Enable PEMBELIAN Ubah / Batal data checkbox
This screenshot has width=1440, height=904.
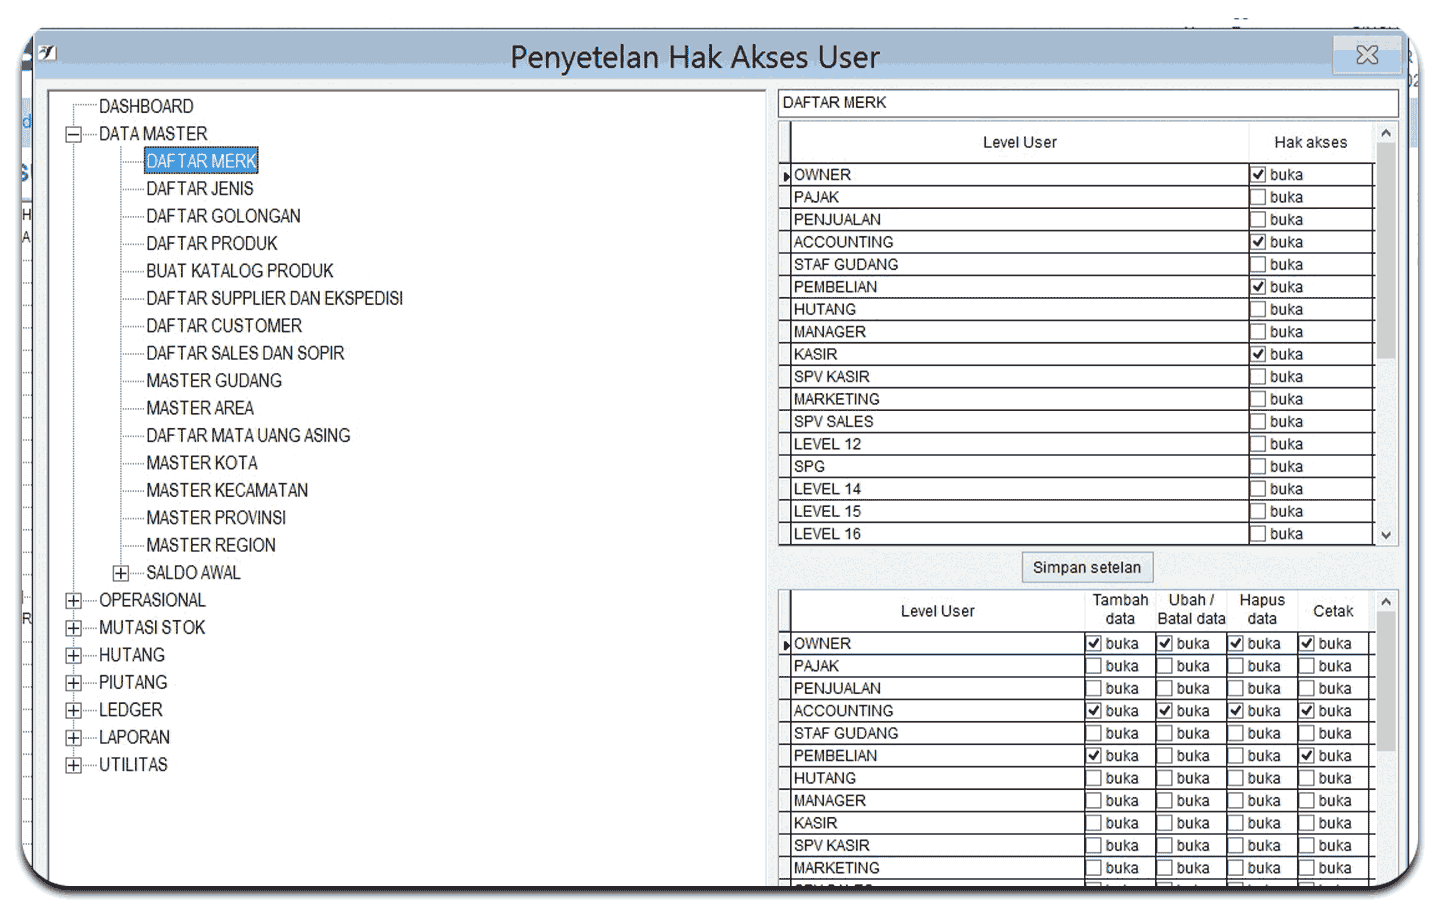(1165, 756)
